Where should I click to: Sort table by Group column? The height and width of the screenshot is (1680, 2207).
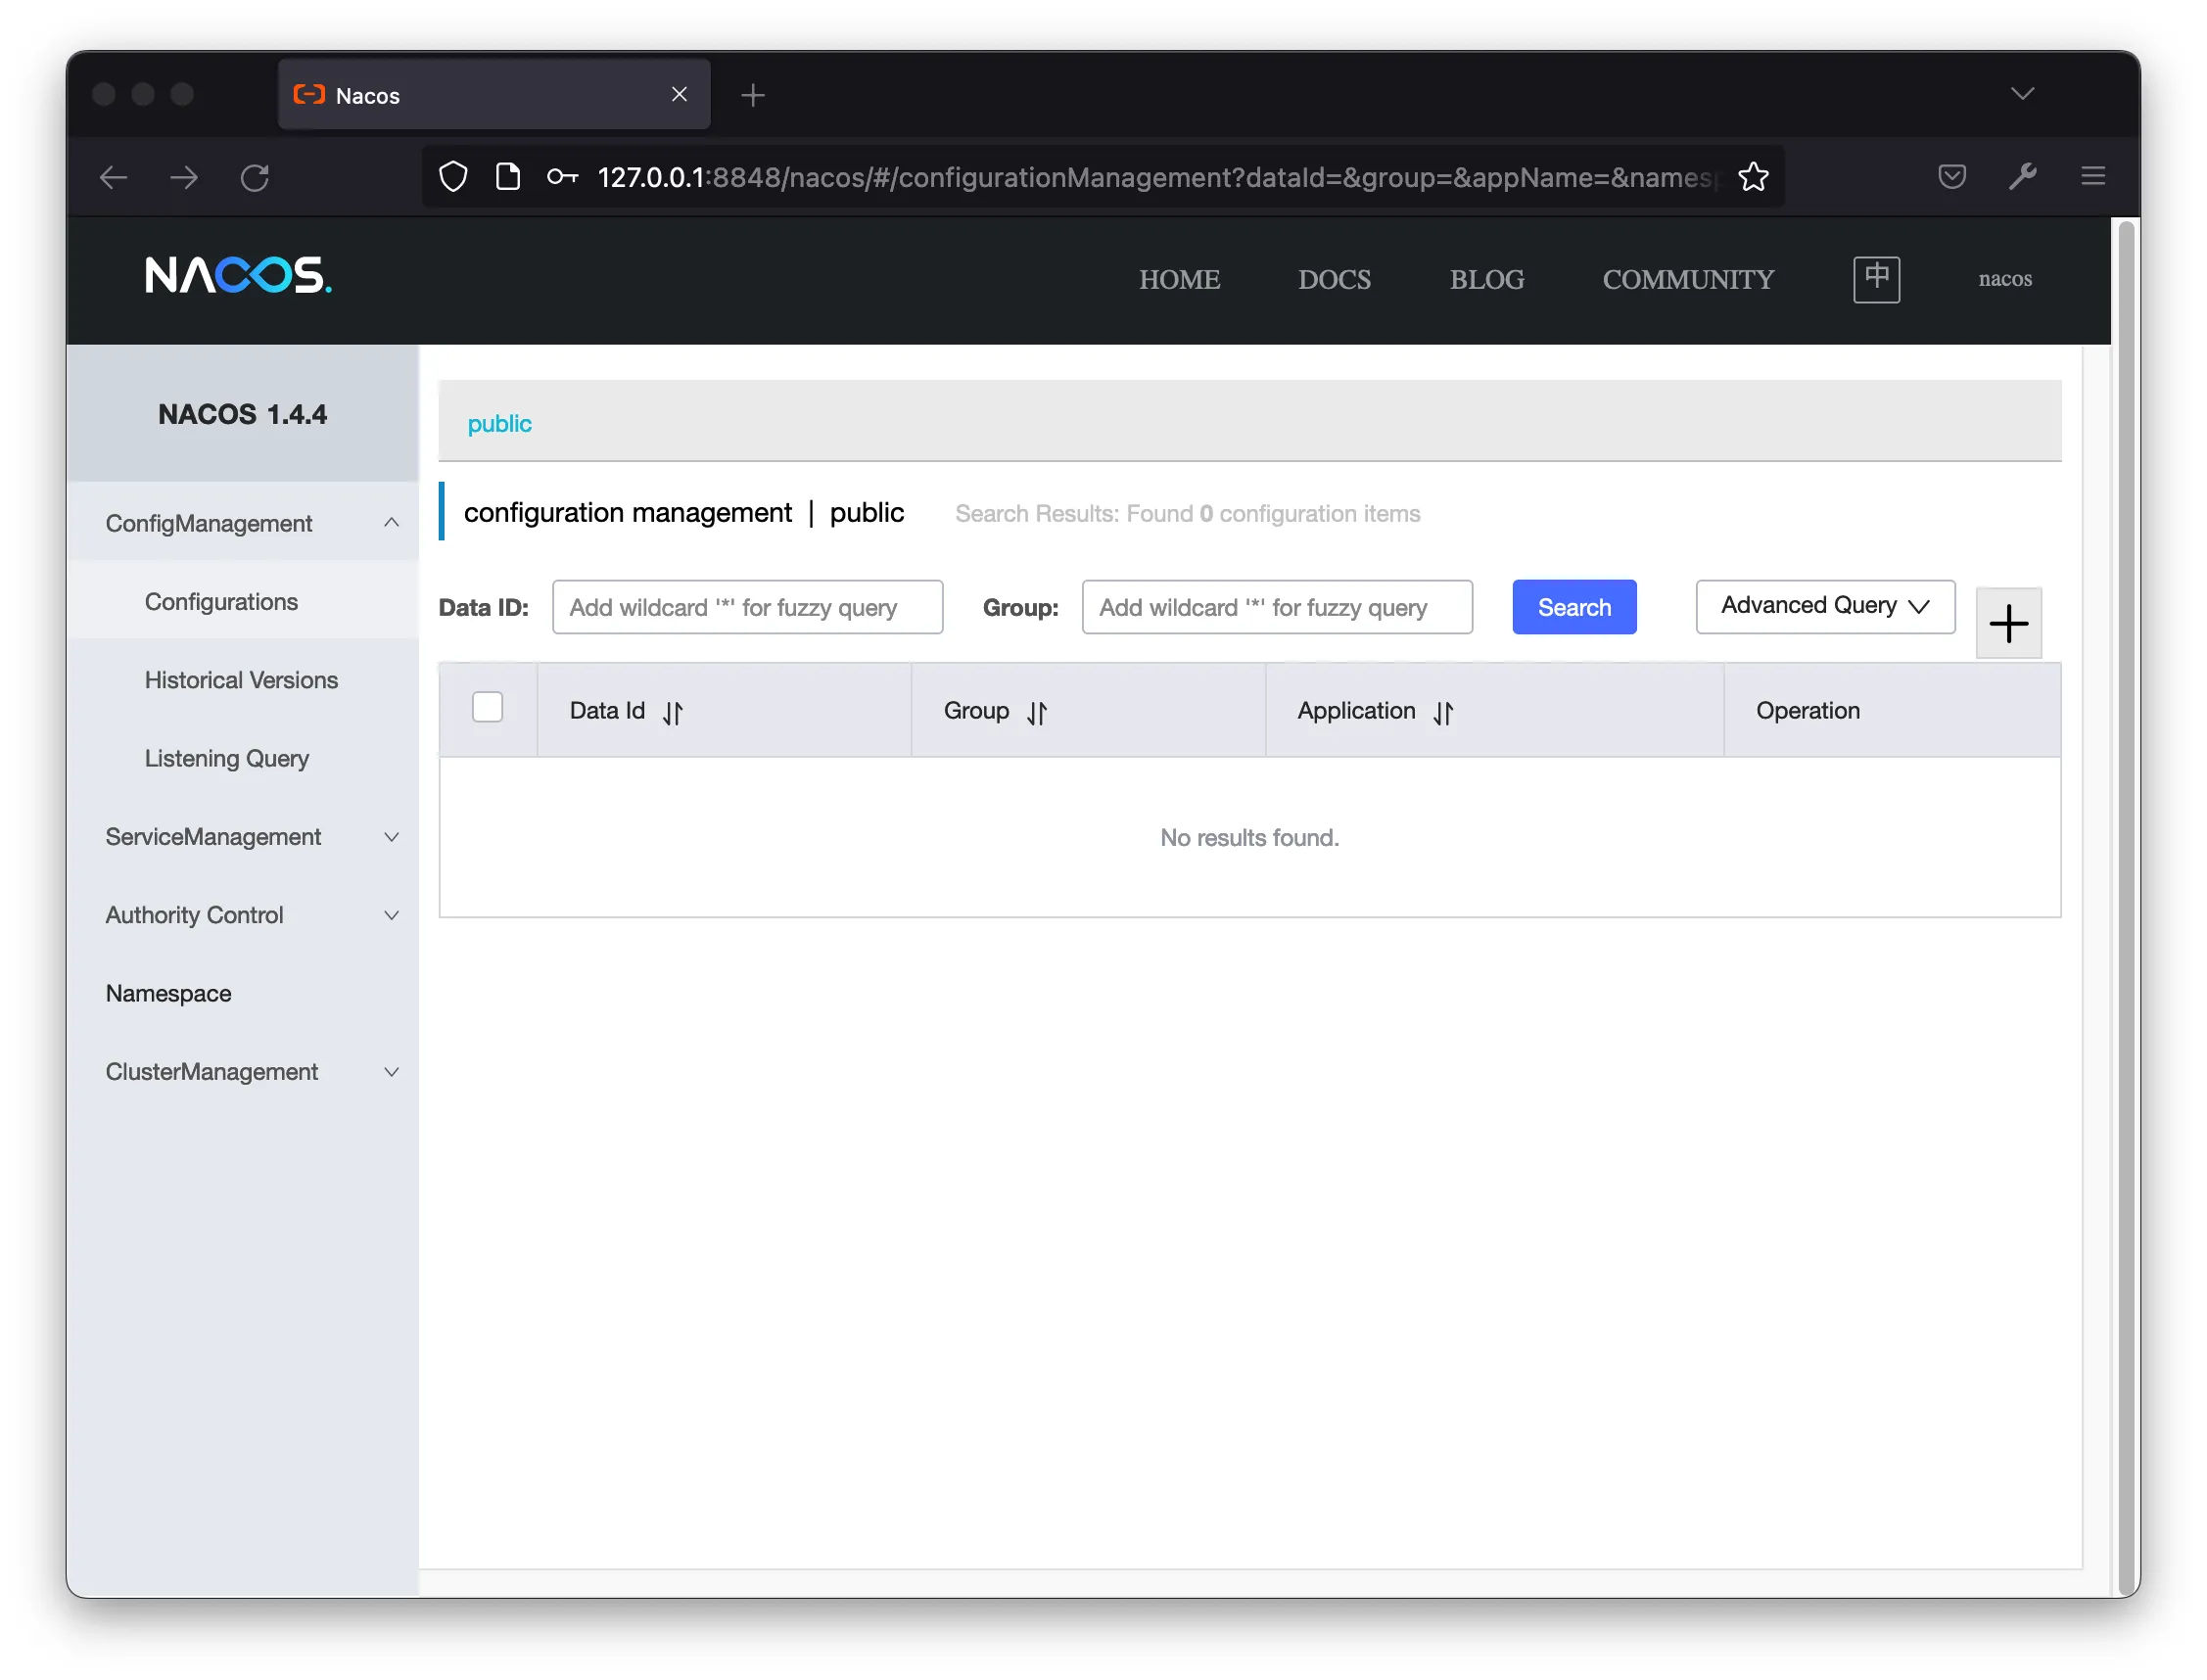1037,712
